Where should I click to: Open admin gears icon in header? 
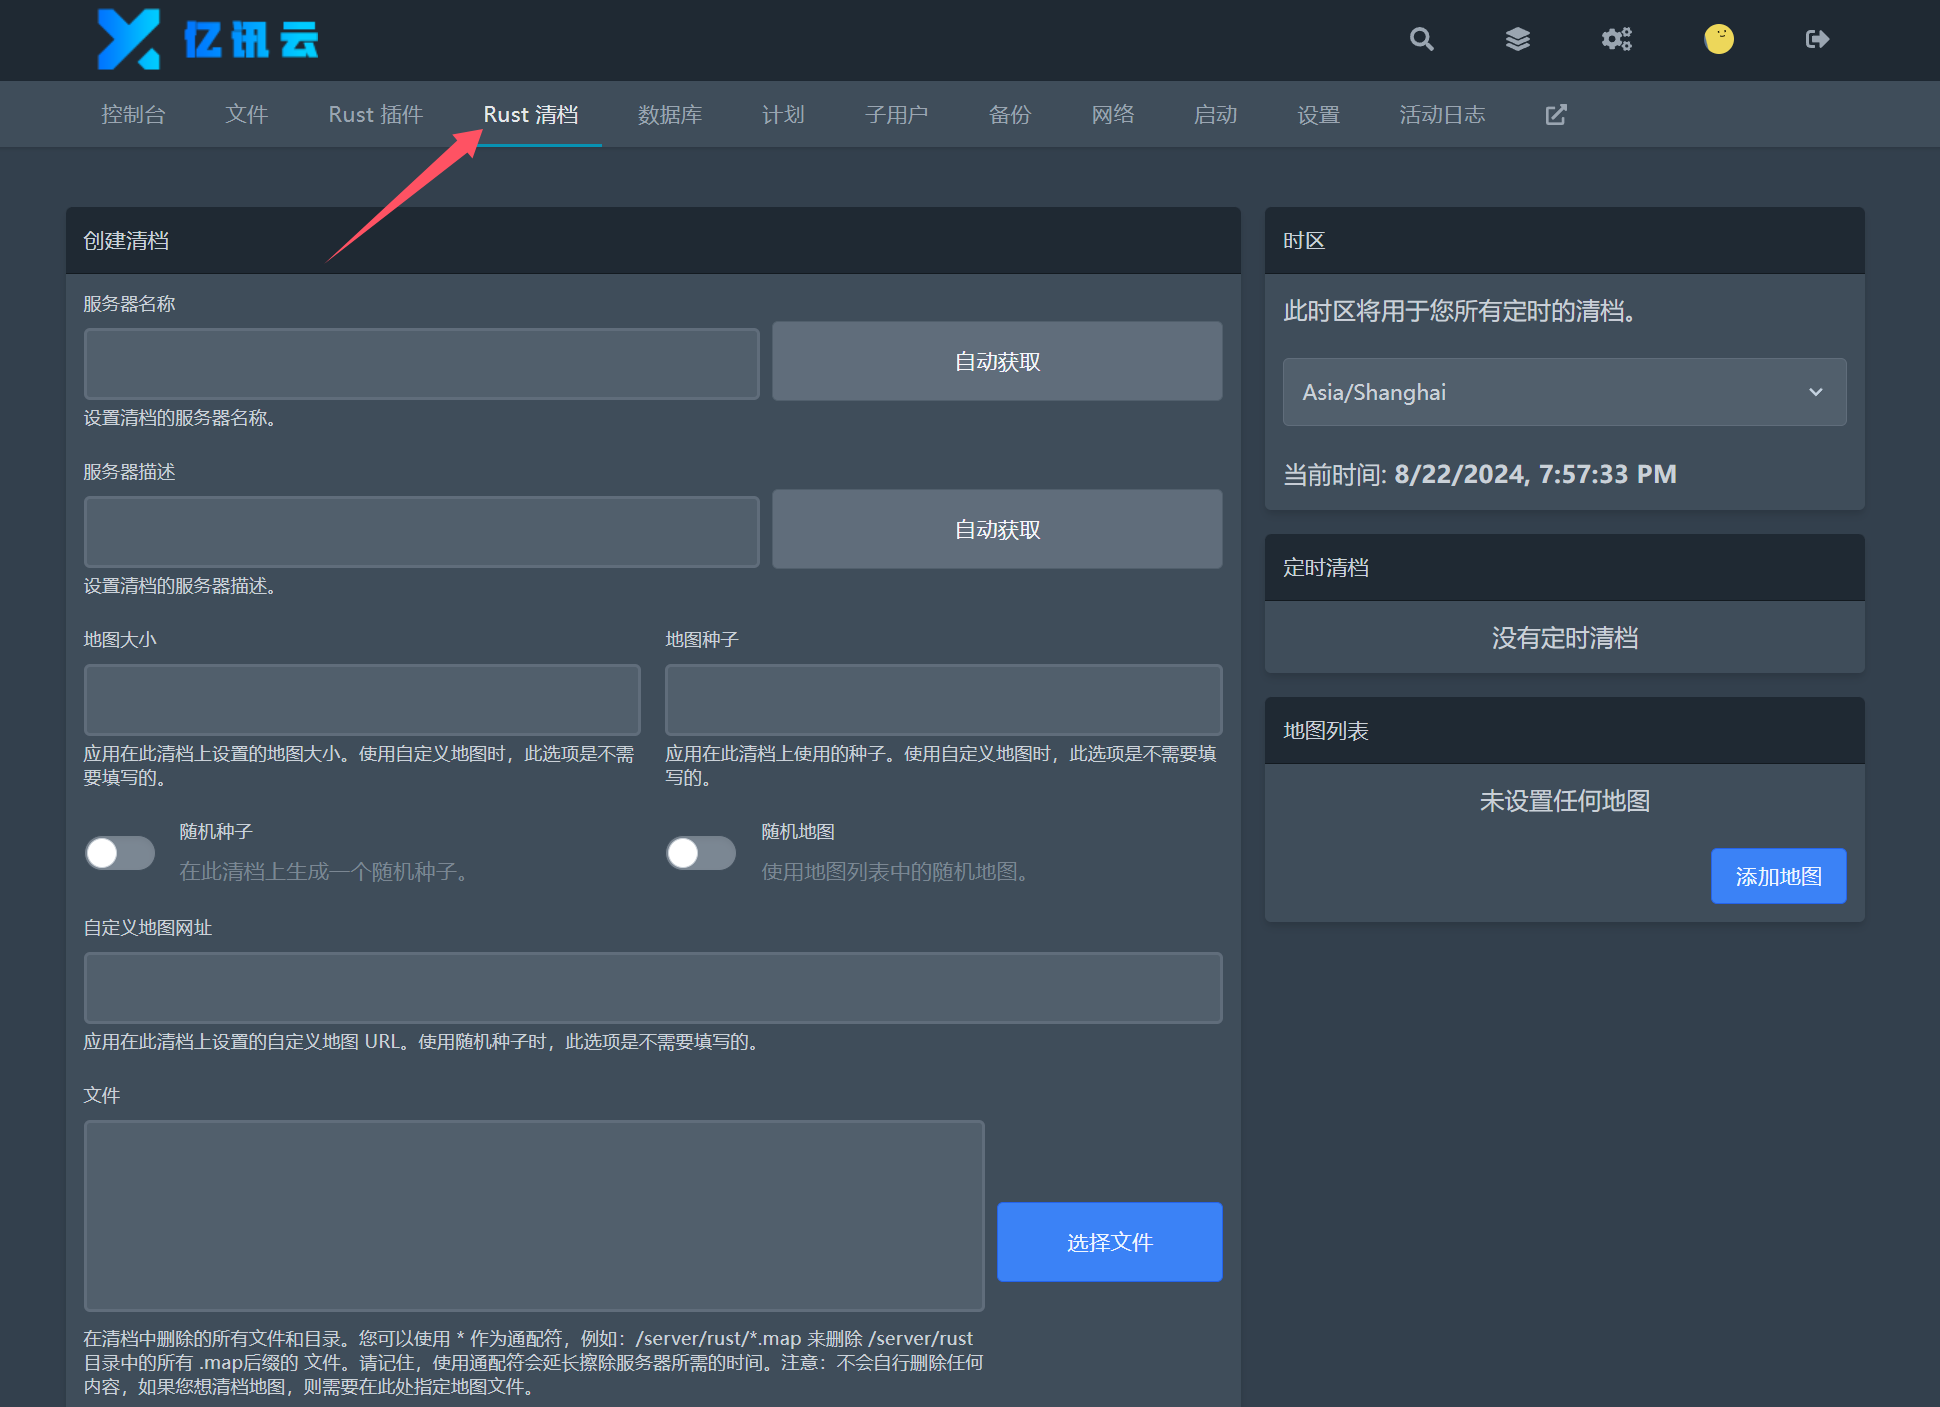(1616, 39)
